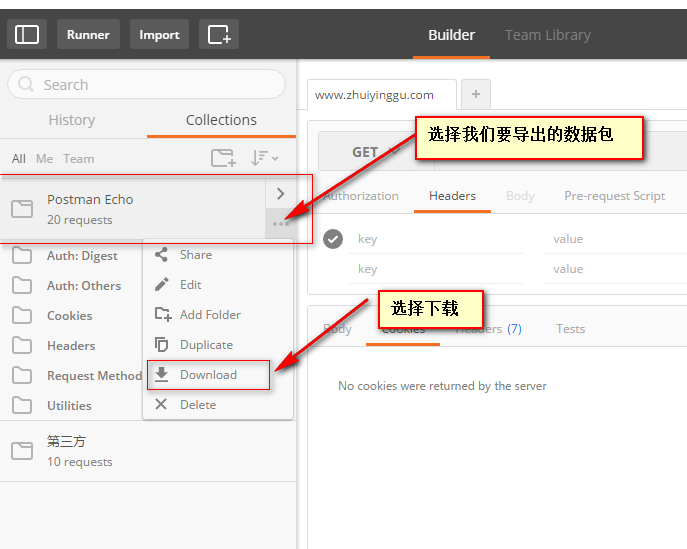This screenshot has height=549, width=687.
Task: Click the Download arrow icon
Action: click(x=161, y=375)
